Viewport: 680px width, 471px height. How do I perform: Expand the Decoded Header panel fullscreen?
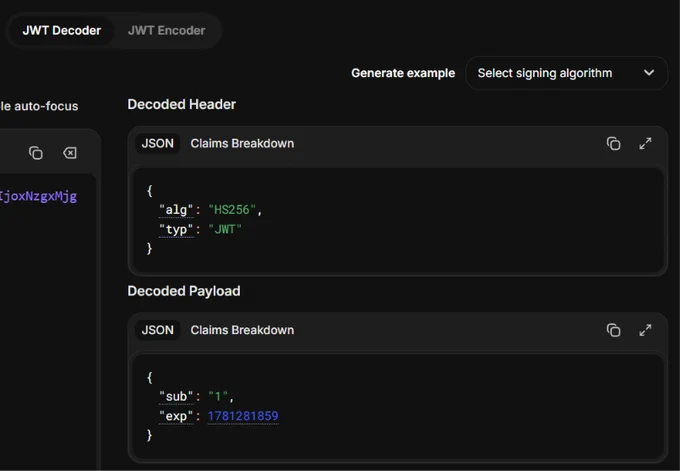tap(645, 144)
